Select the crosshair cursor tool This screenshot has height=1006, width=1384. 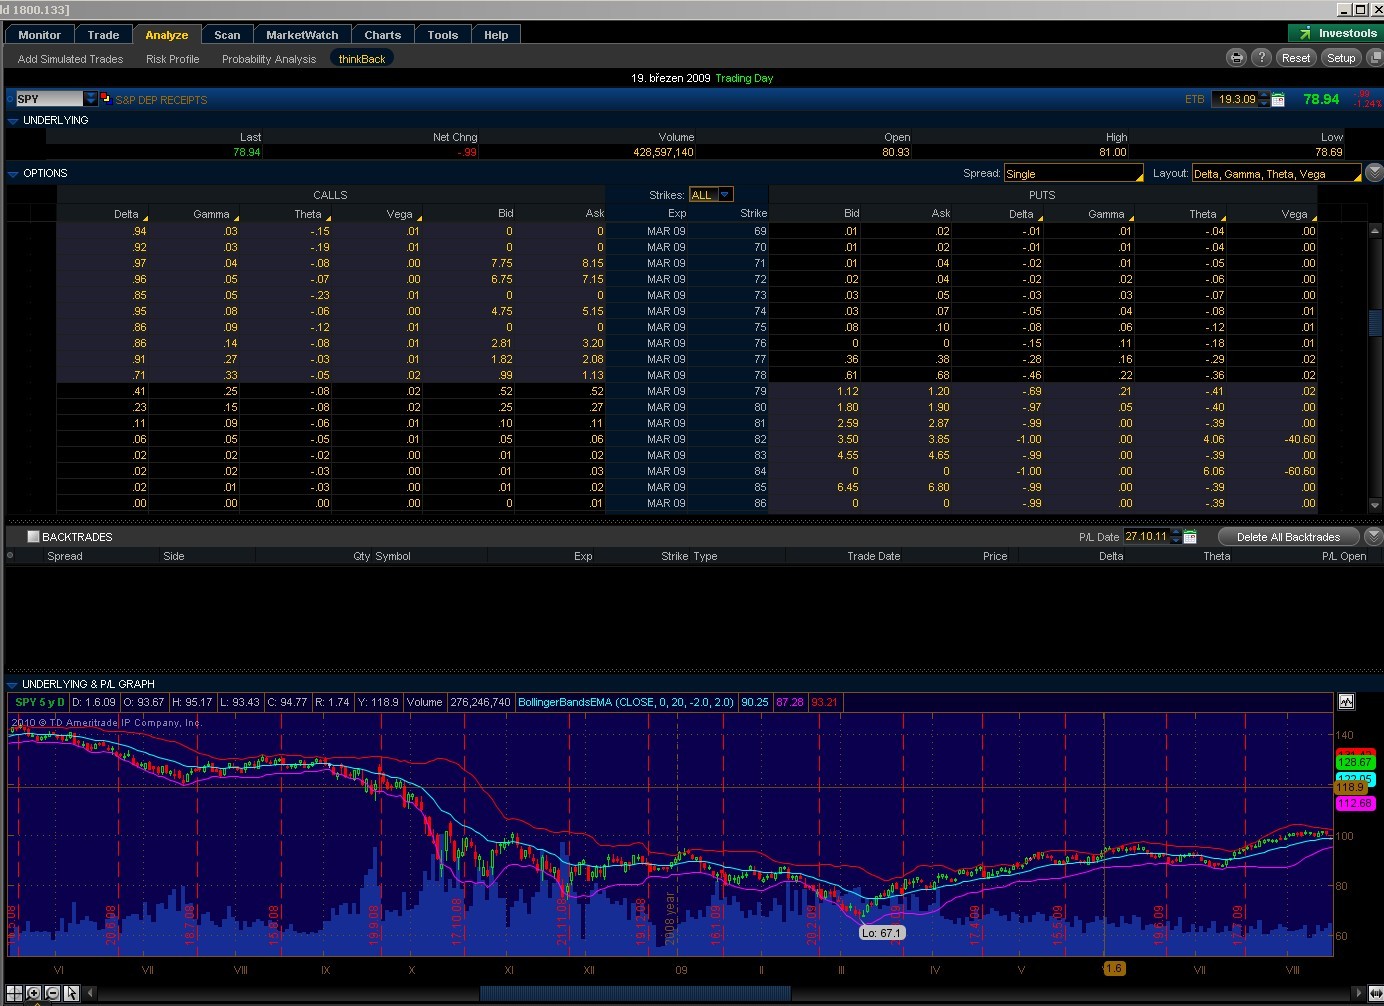click(x=15, y=993)
